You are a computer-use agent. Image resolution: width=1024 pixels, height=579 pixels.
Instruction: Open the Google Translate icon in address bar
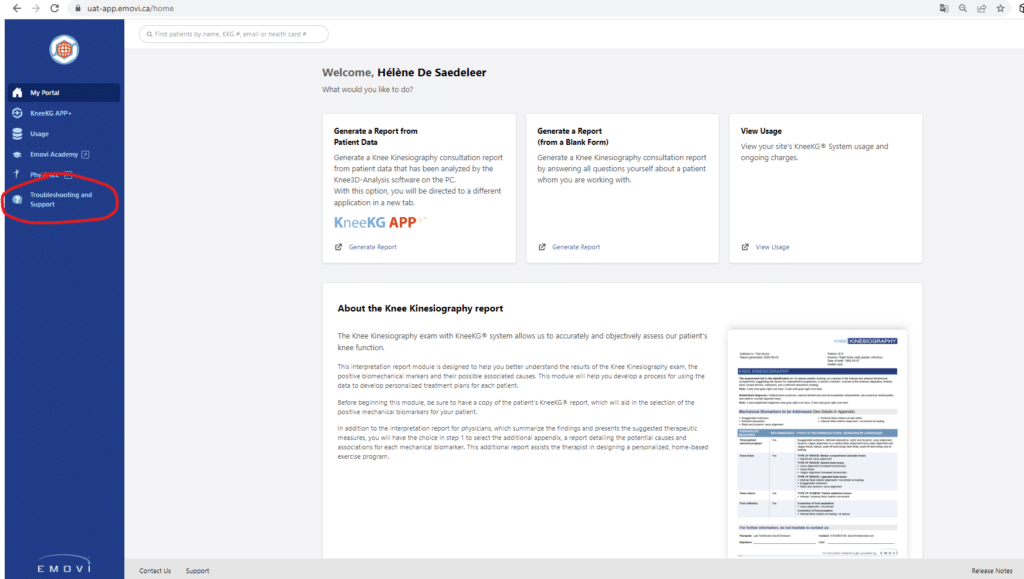pyautogui.click(x=944, y=8)
